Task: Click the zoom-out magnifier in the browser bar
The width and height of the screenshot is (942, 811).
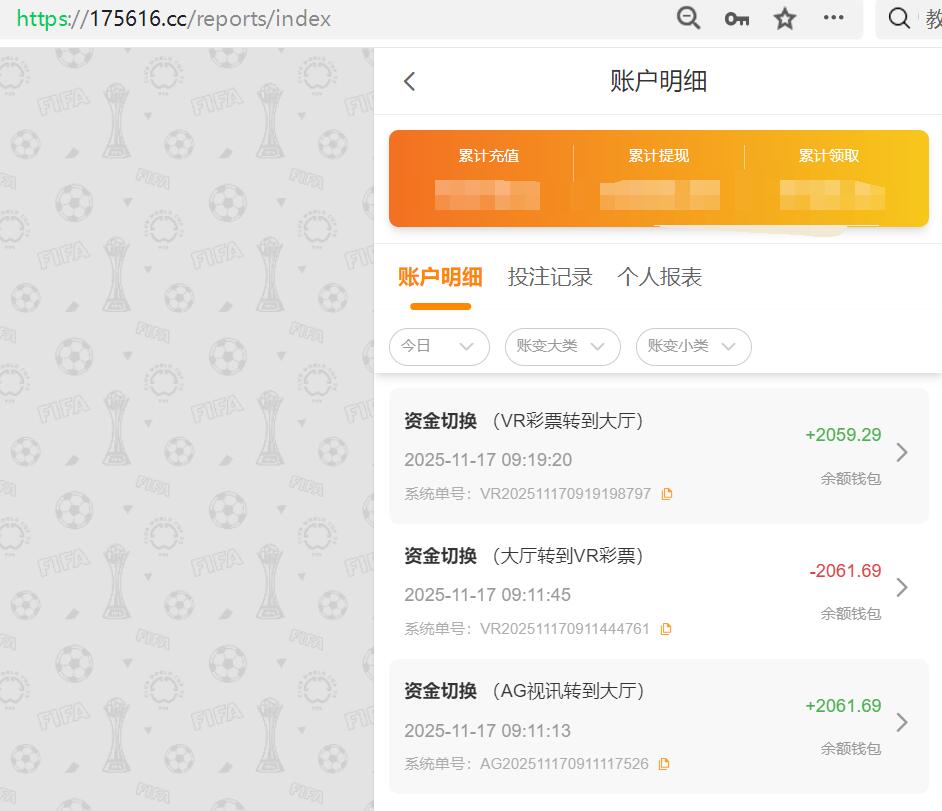Action: pos(688,18)
